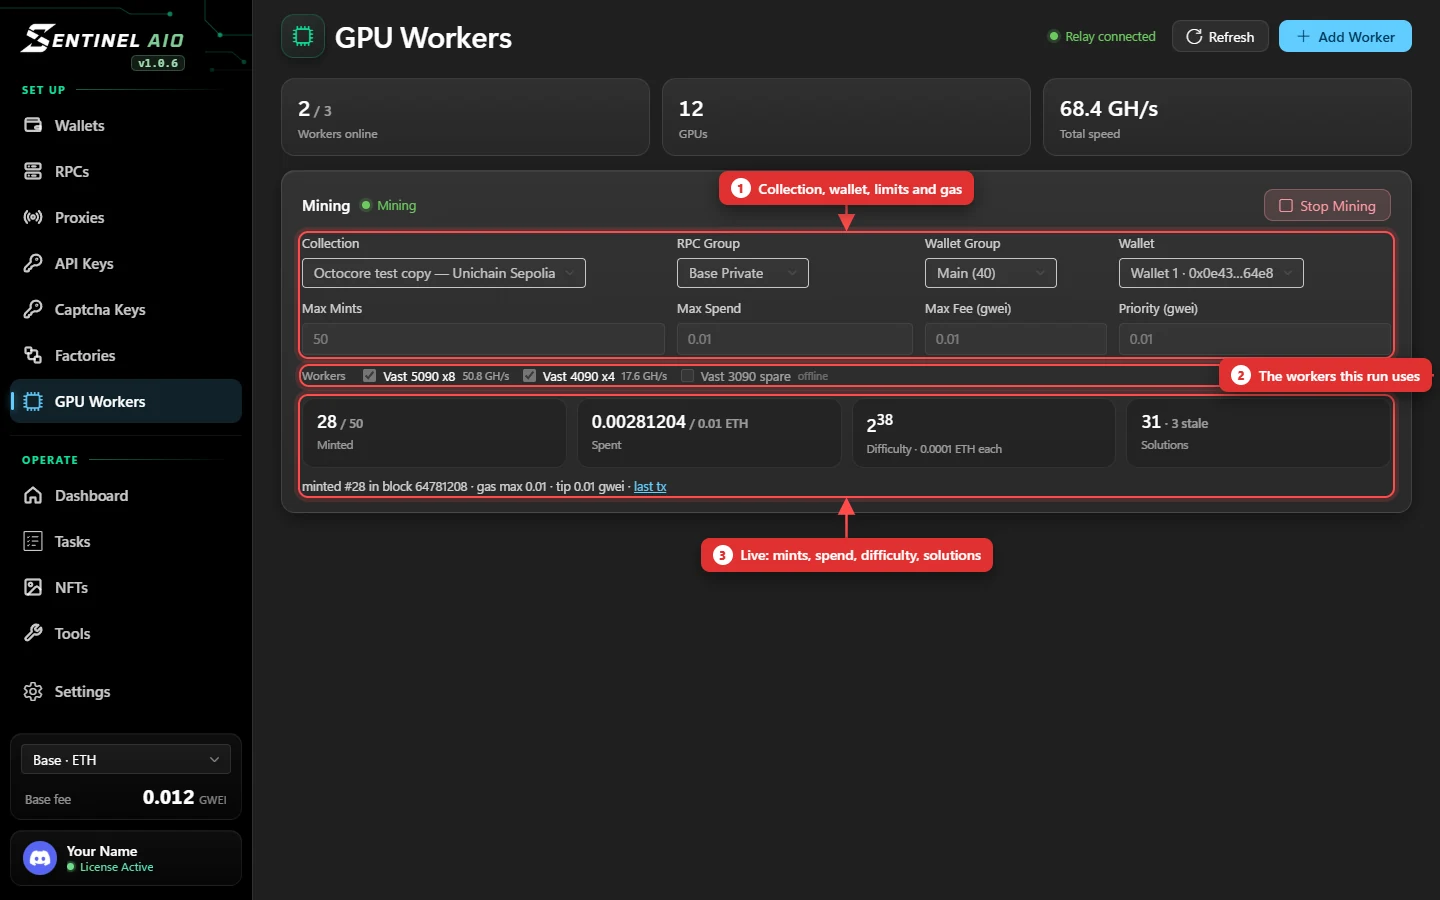Open the Dashboard menu item

pyautogui.click(x=126, y=495)
